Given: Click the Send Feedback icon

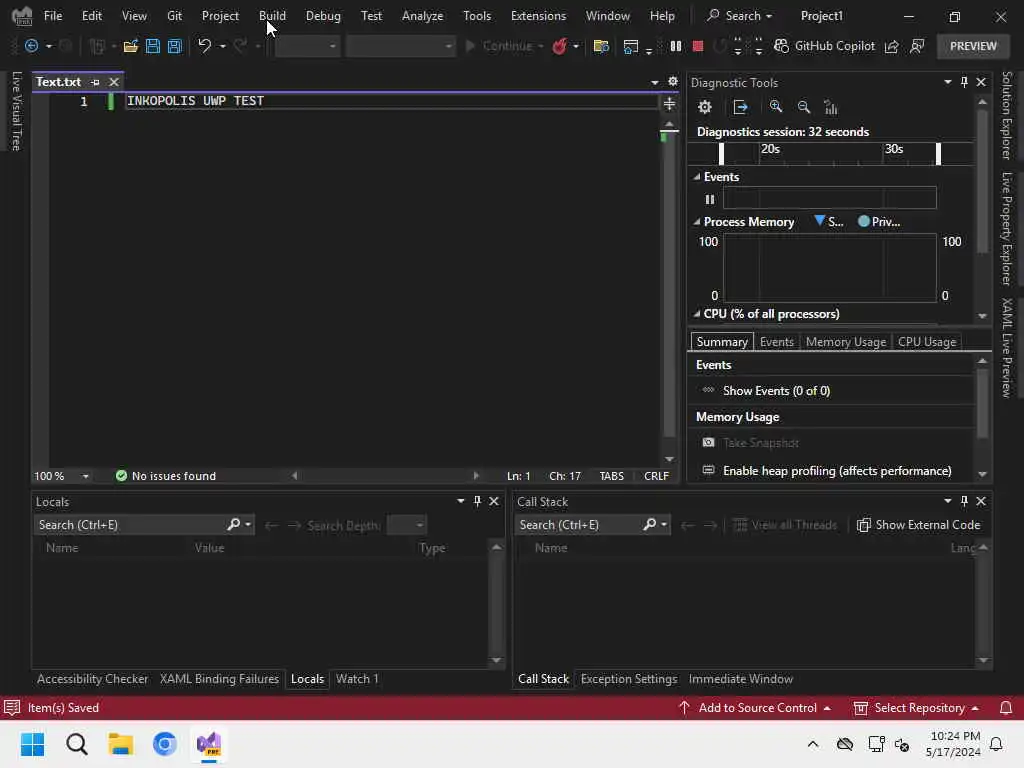Looking at the screenshot, I should pos(918,46).
